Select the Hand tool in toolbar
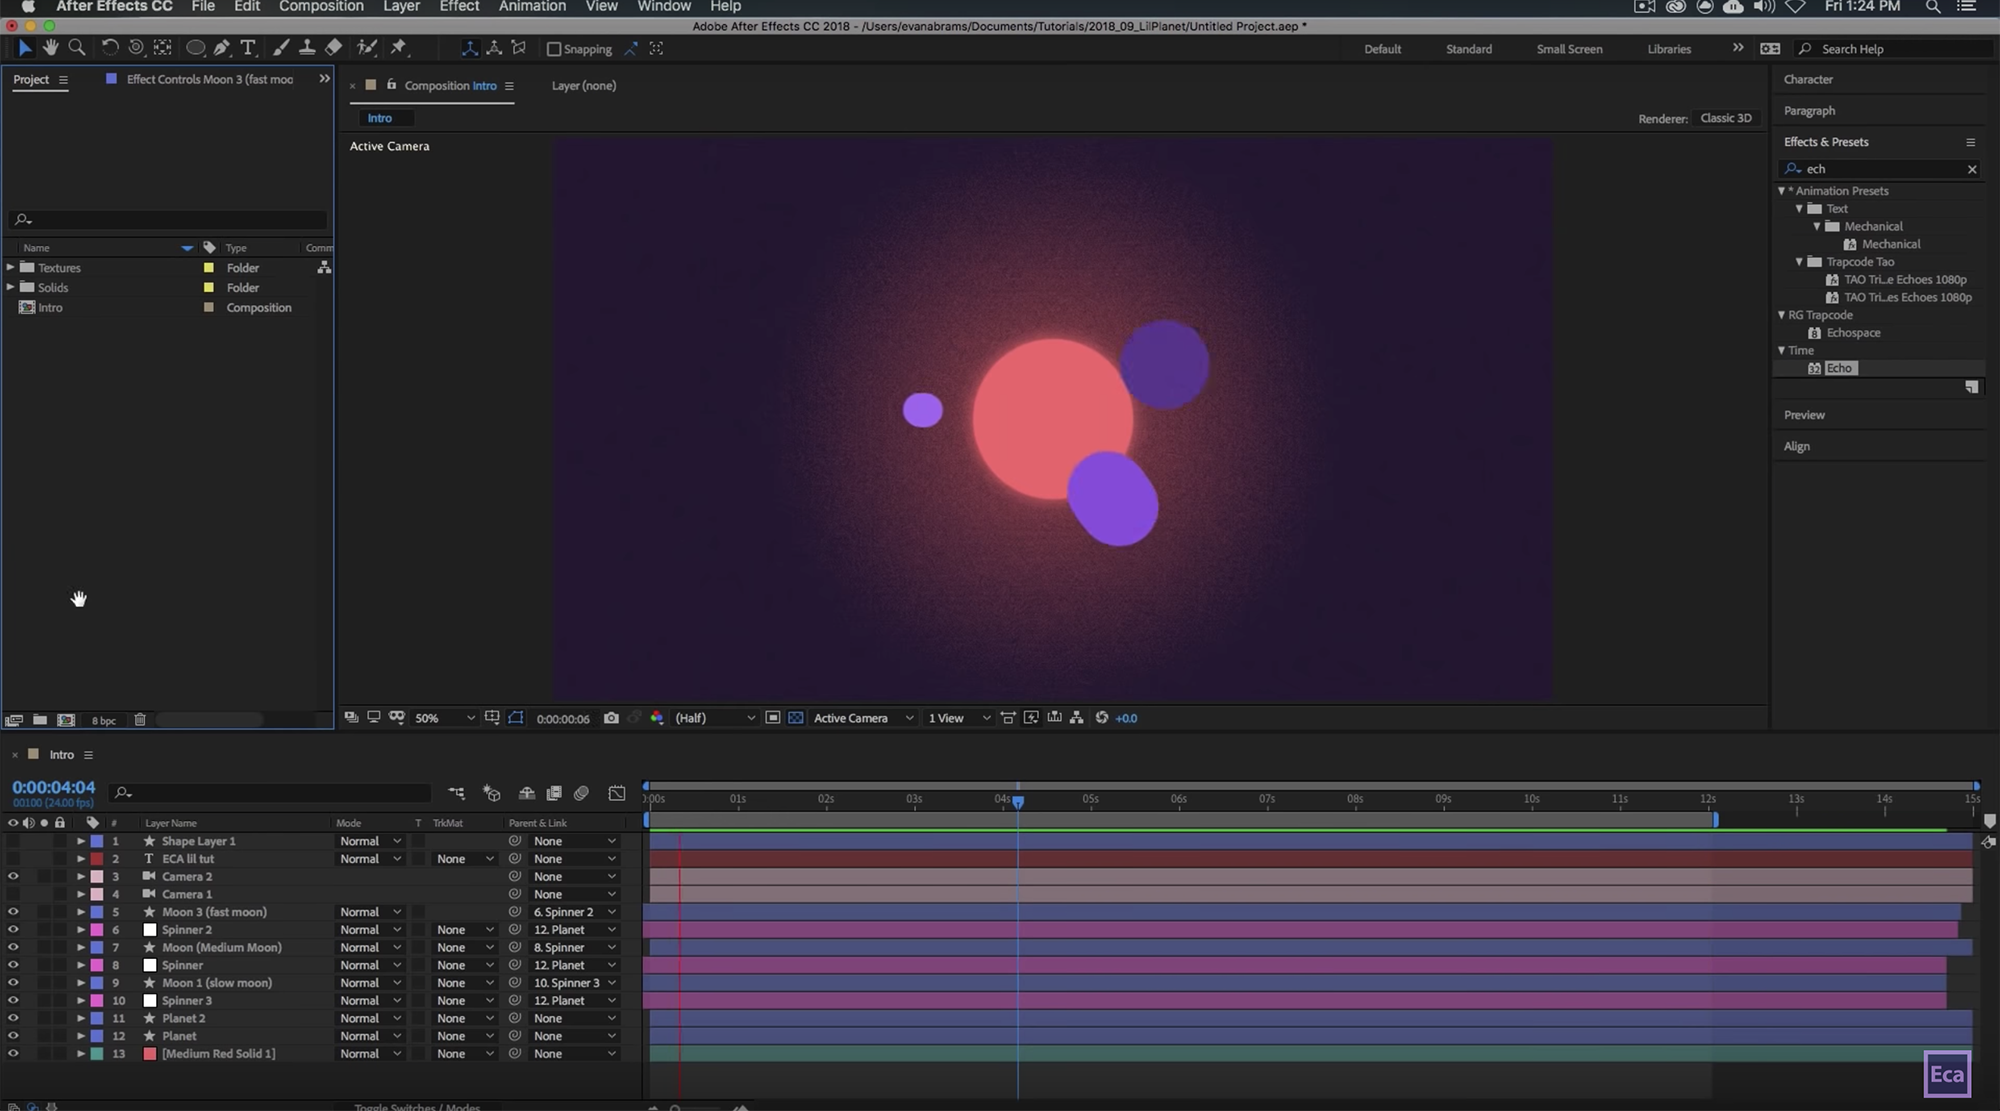 pos(50,48)
